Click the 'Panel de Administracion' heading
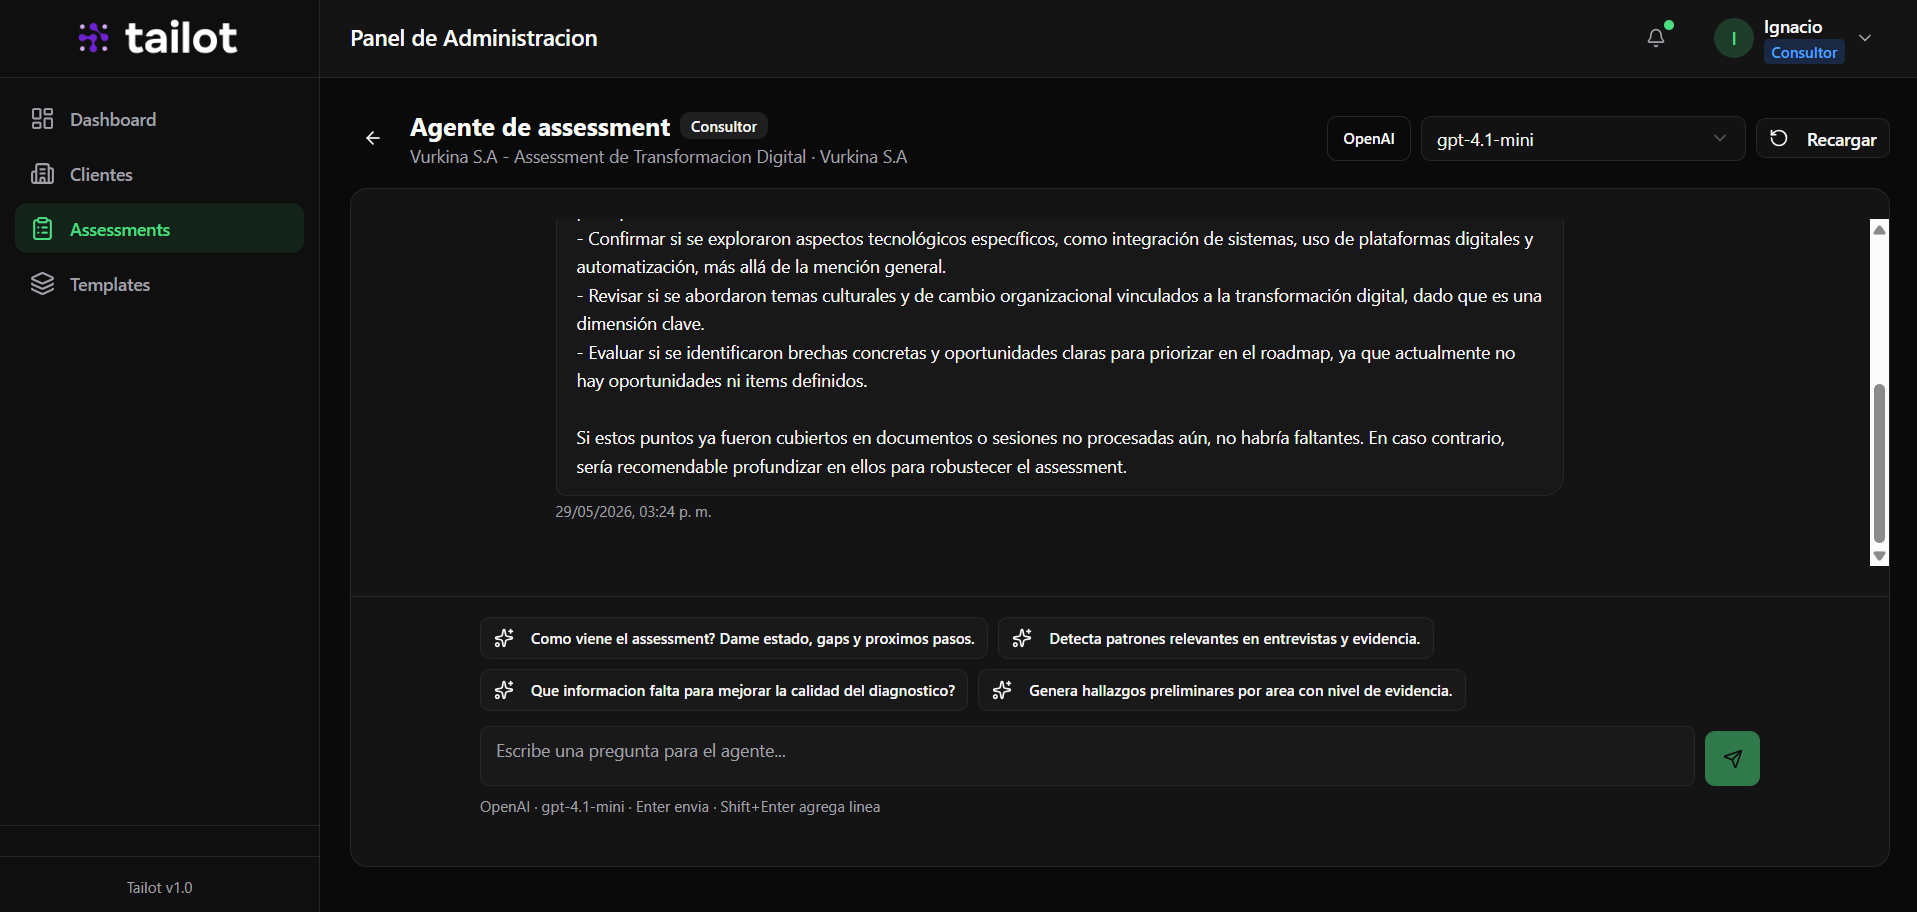 coord(474,38)
